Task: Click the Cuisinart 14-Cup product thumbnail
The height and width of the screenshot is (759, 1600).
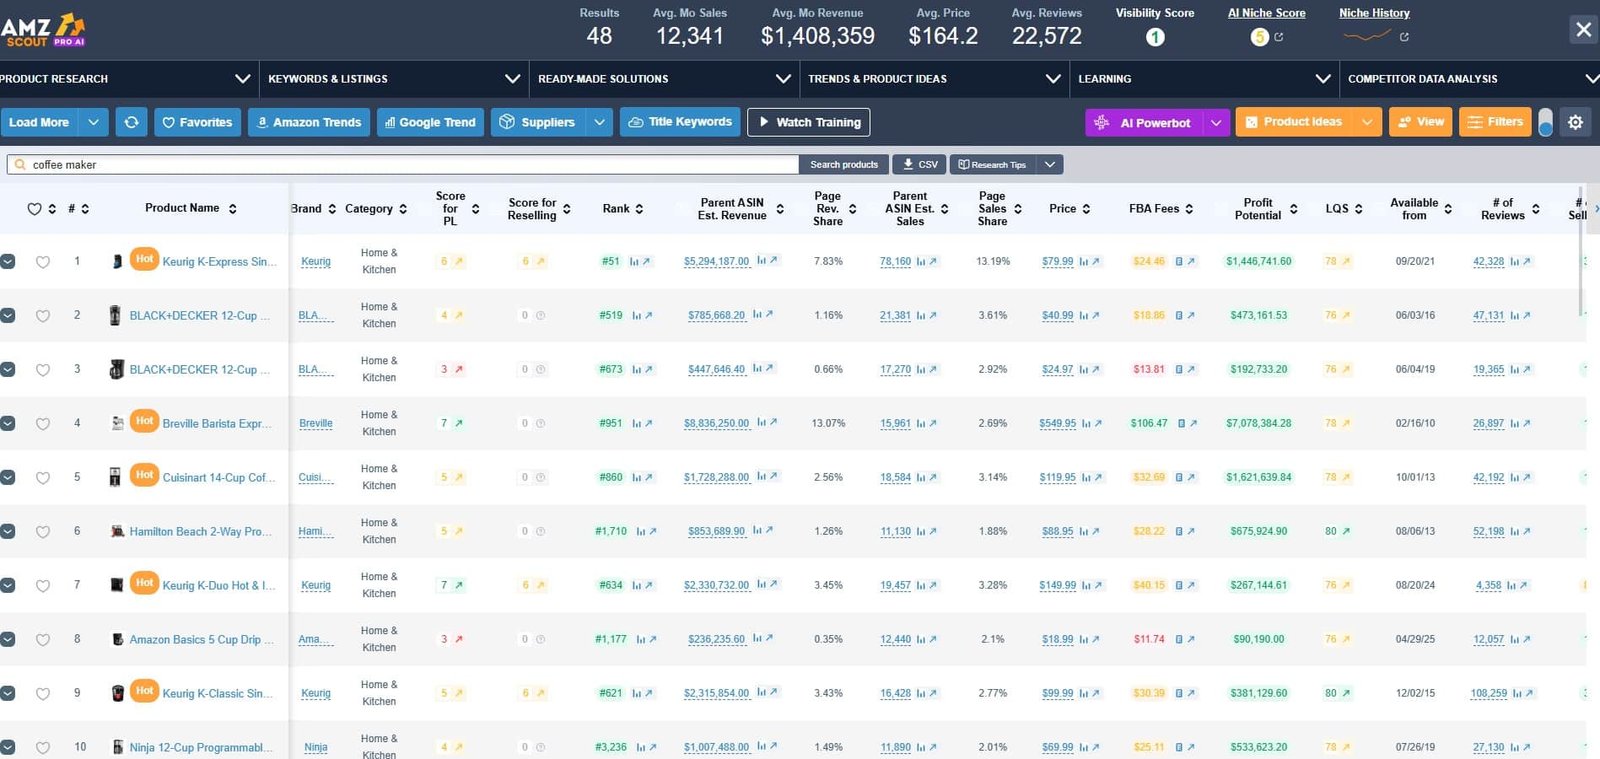Action: [115, 477]
